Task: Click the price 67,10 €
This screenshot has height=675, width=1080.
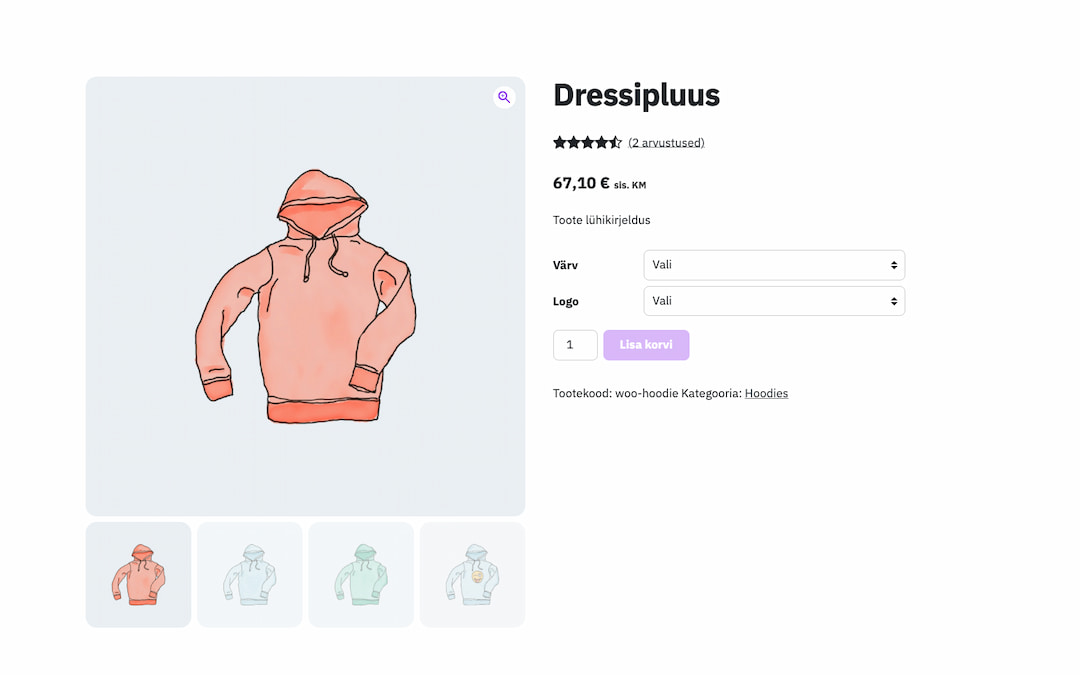Action: click(x=581, y=183)
